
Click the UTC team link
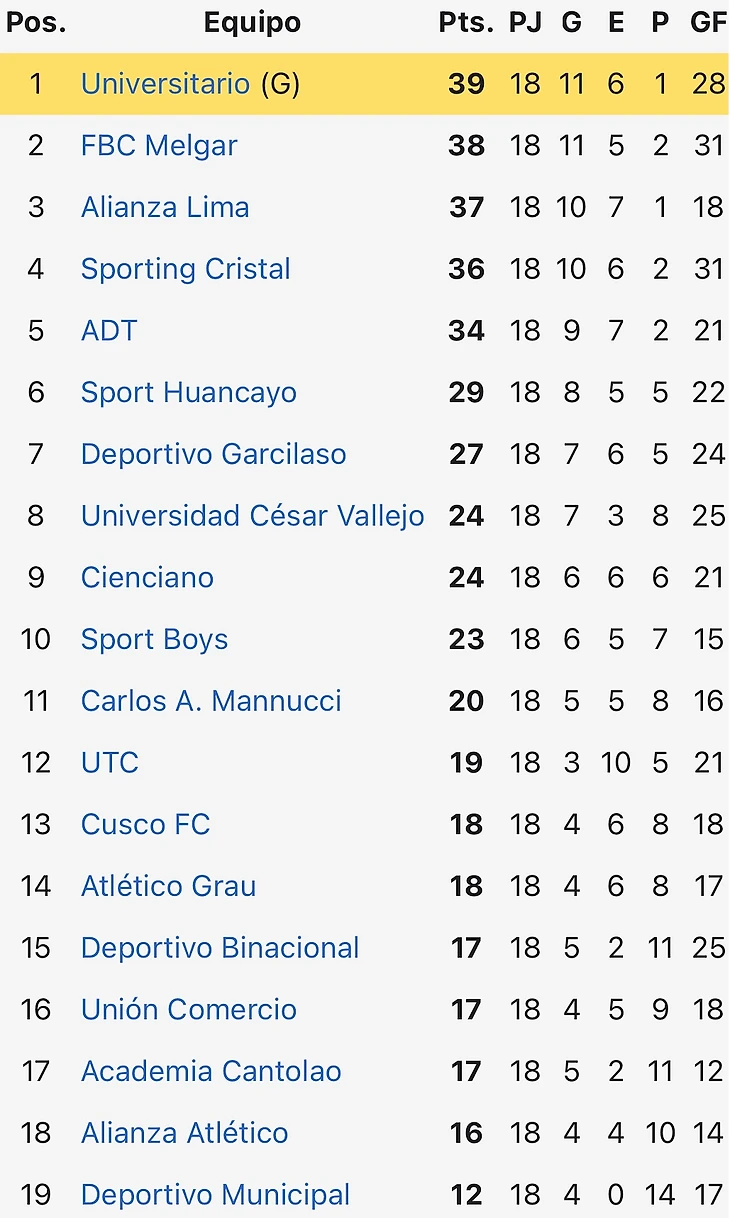pos(110,763)
